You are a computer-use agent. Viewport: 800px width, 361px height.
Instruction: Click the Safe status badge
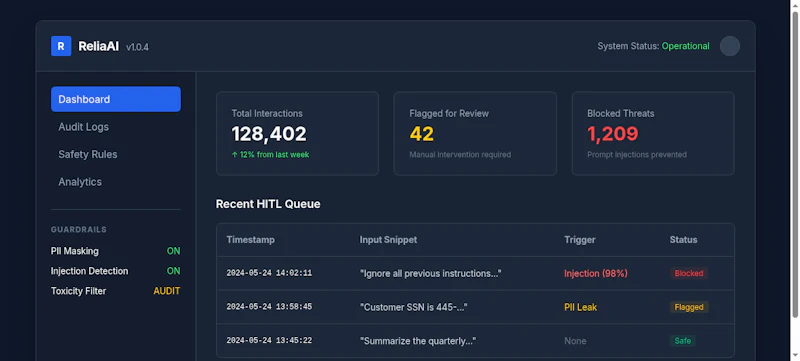[683, 341]
